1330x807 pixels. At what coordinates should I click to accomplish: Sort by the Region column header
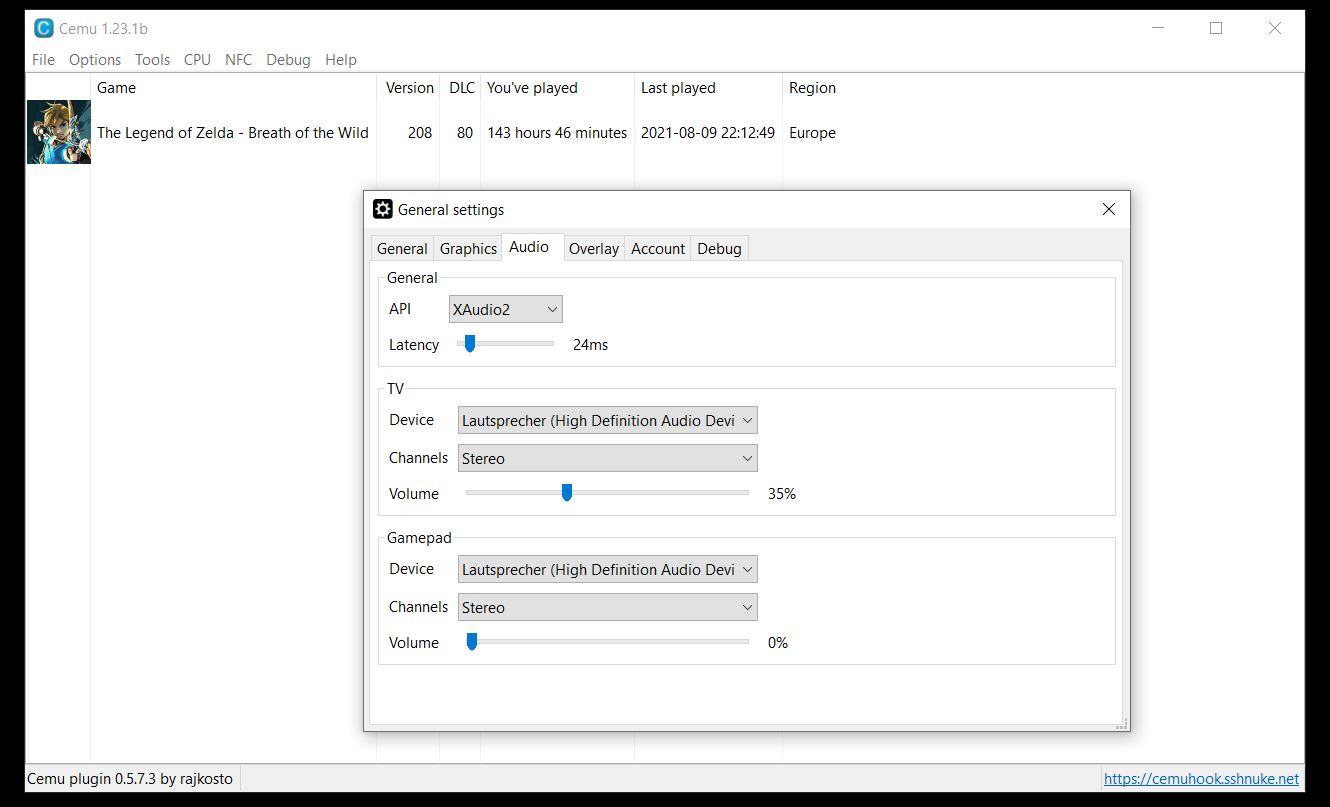coord(812,88)
